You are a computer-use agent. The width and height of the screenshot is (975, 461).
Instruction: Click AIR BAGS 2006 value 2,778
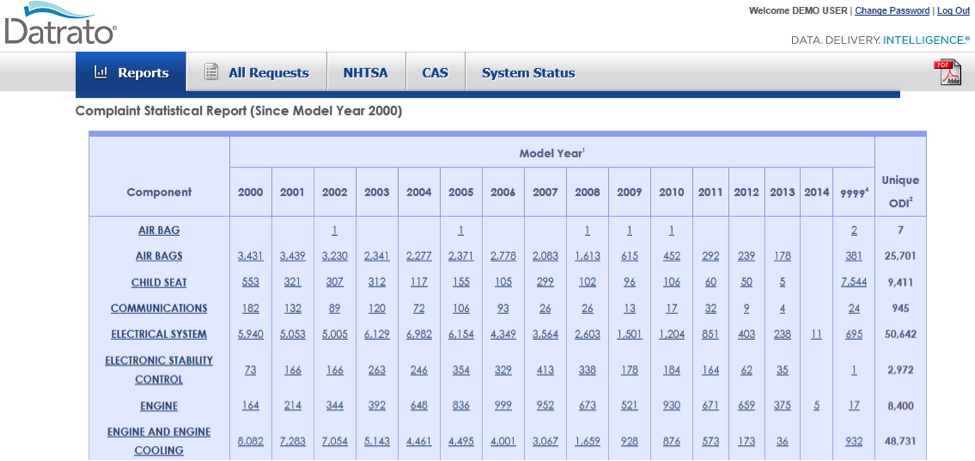point(503,256)
